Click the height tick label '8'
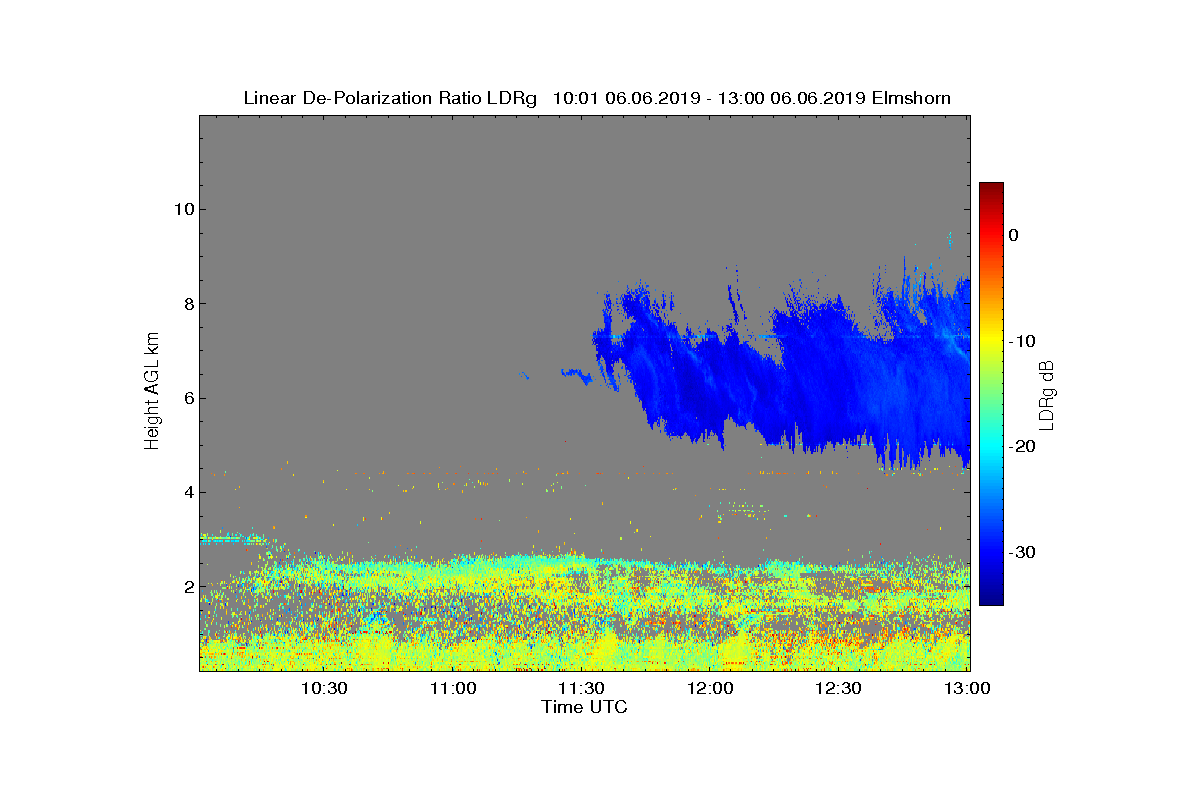This screenshot has width=1200, height=800. point(187,304)
